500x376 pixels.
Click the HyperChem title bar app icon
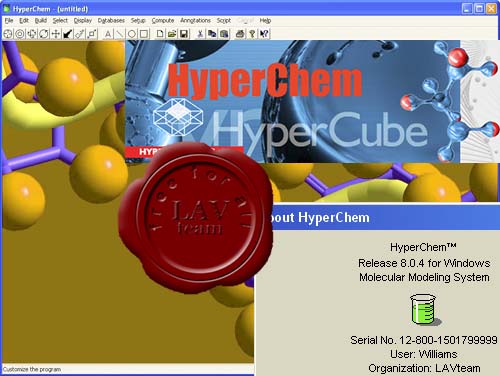[7, 9]
